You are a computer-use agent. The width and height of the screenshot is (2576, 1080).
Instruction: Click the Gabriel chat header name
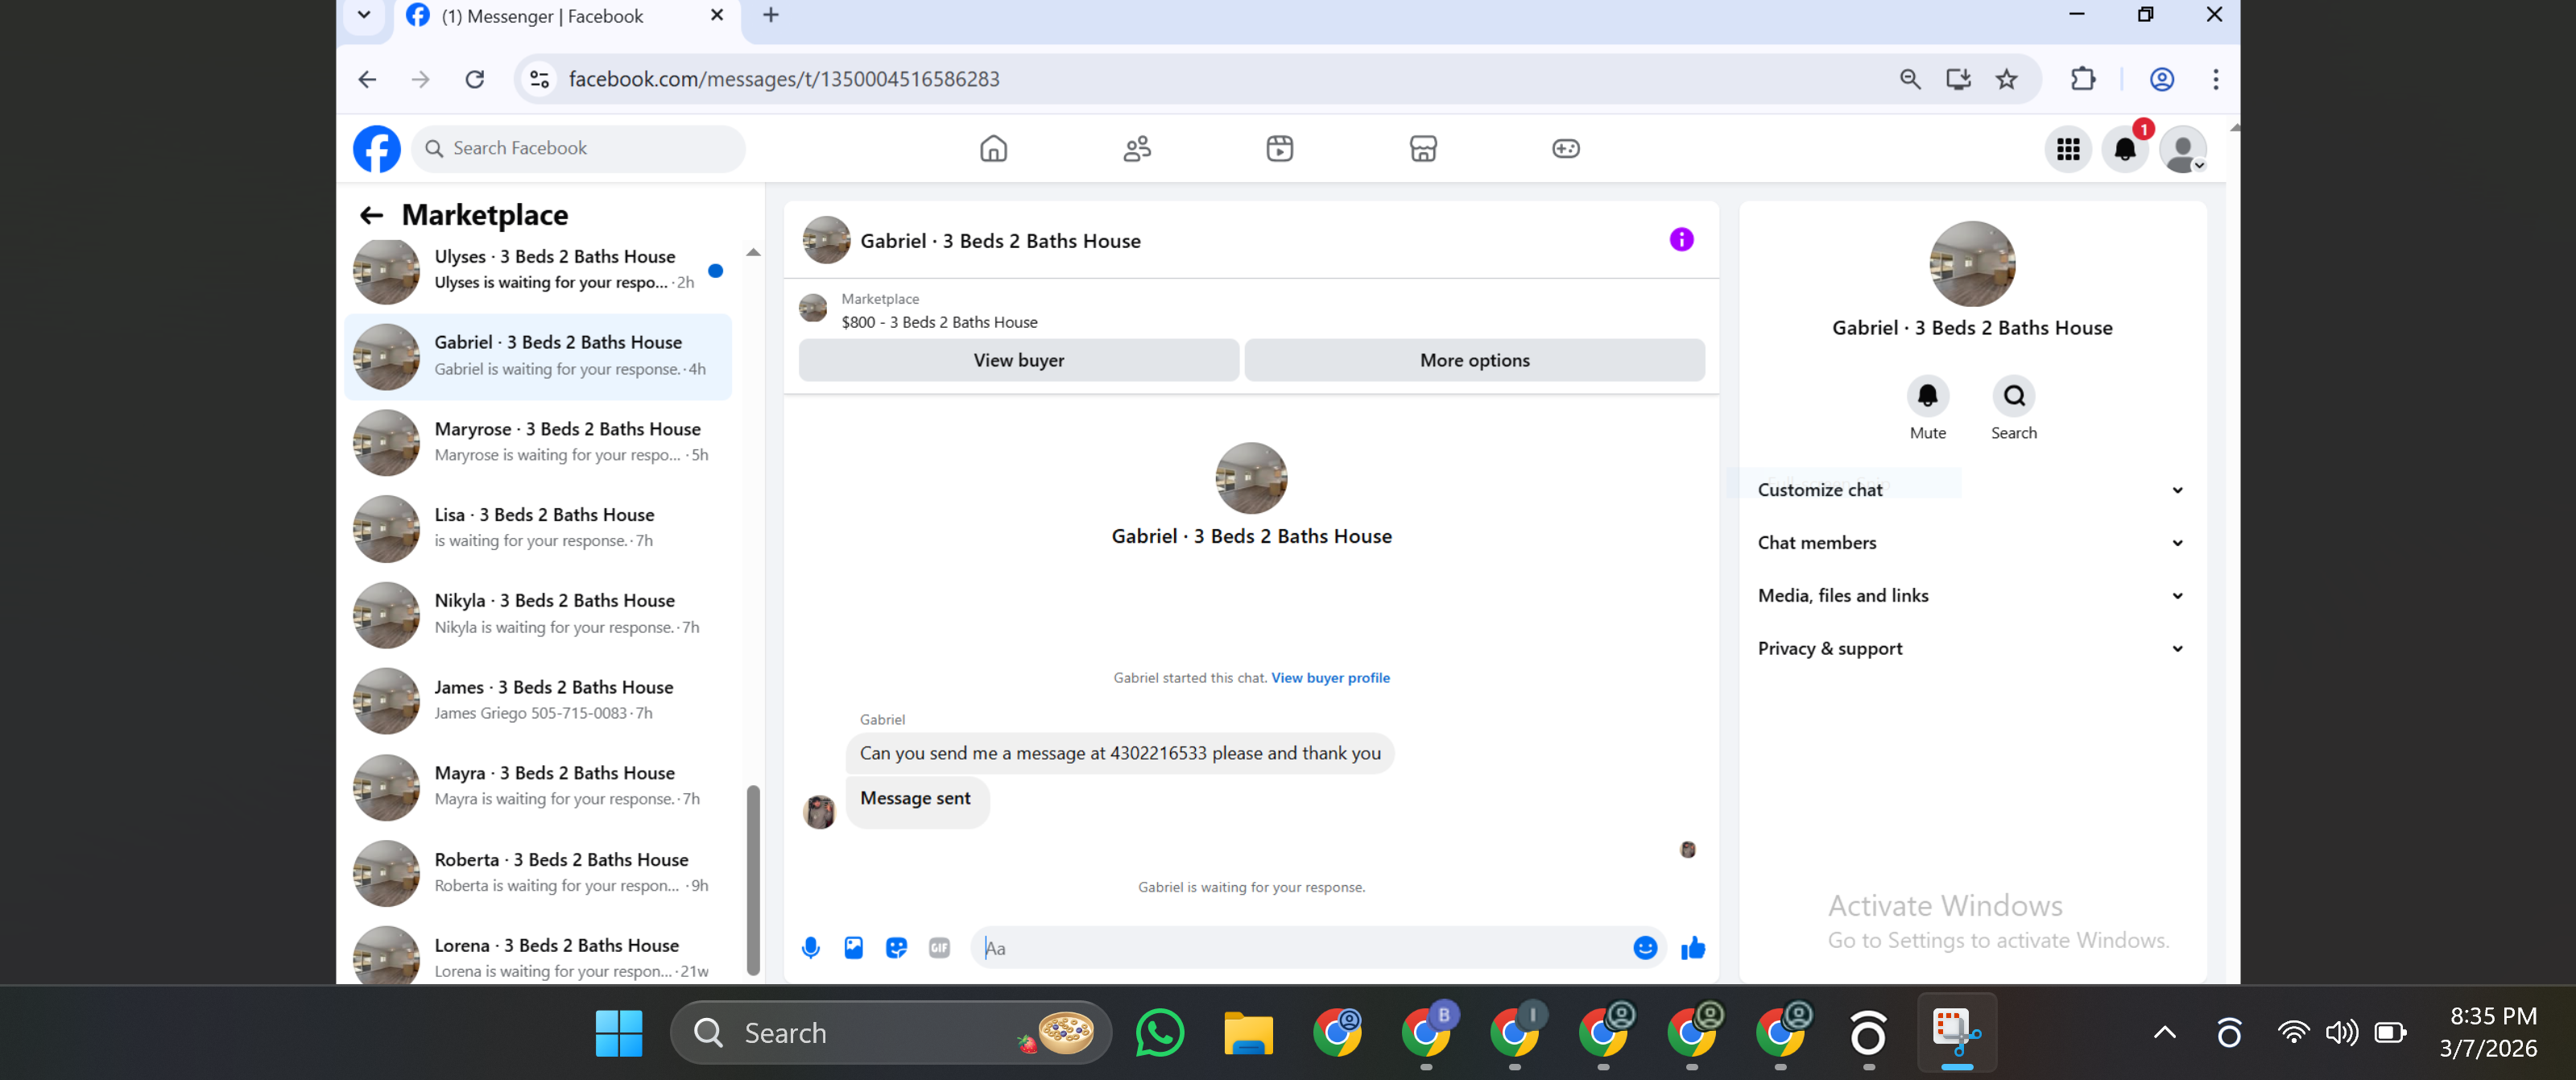(x=1000, y=241)
